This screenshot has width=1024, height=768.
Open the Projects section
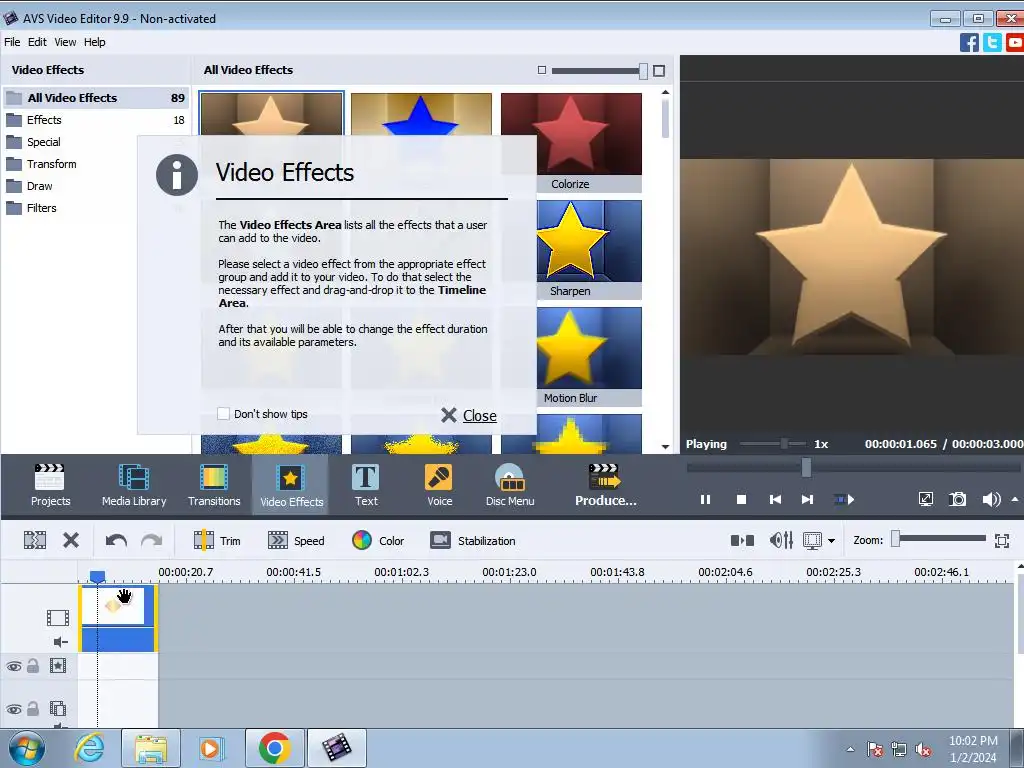click(50, 485)
